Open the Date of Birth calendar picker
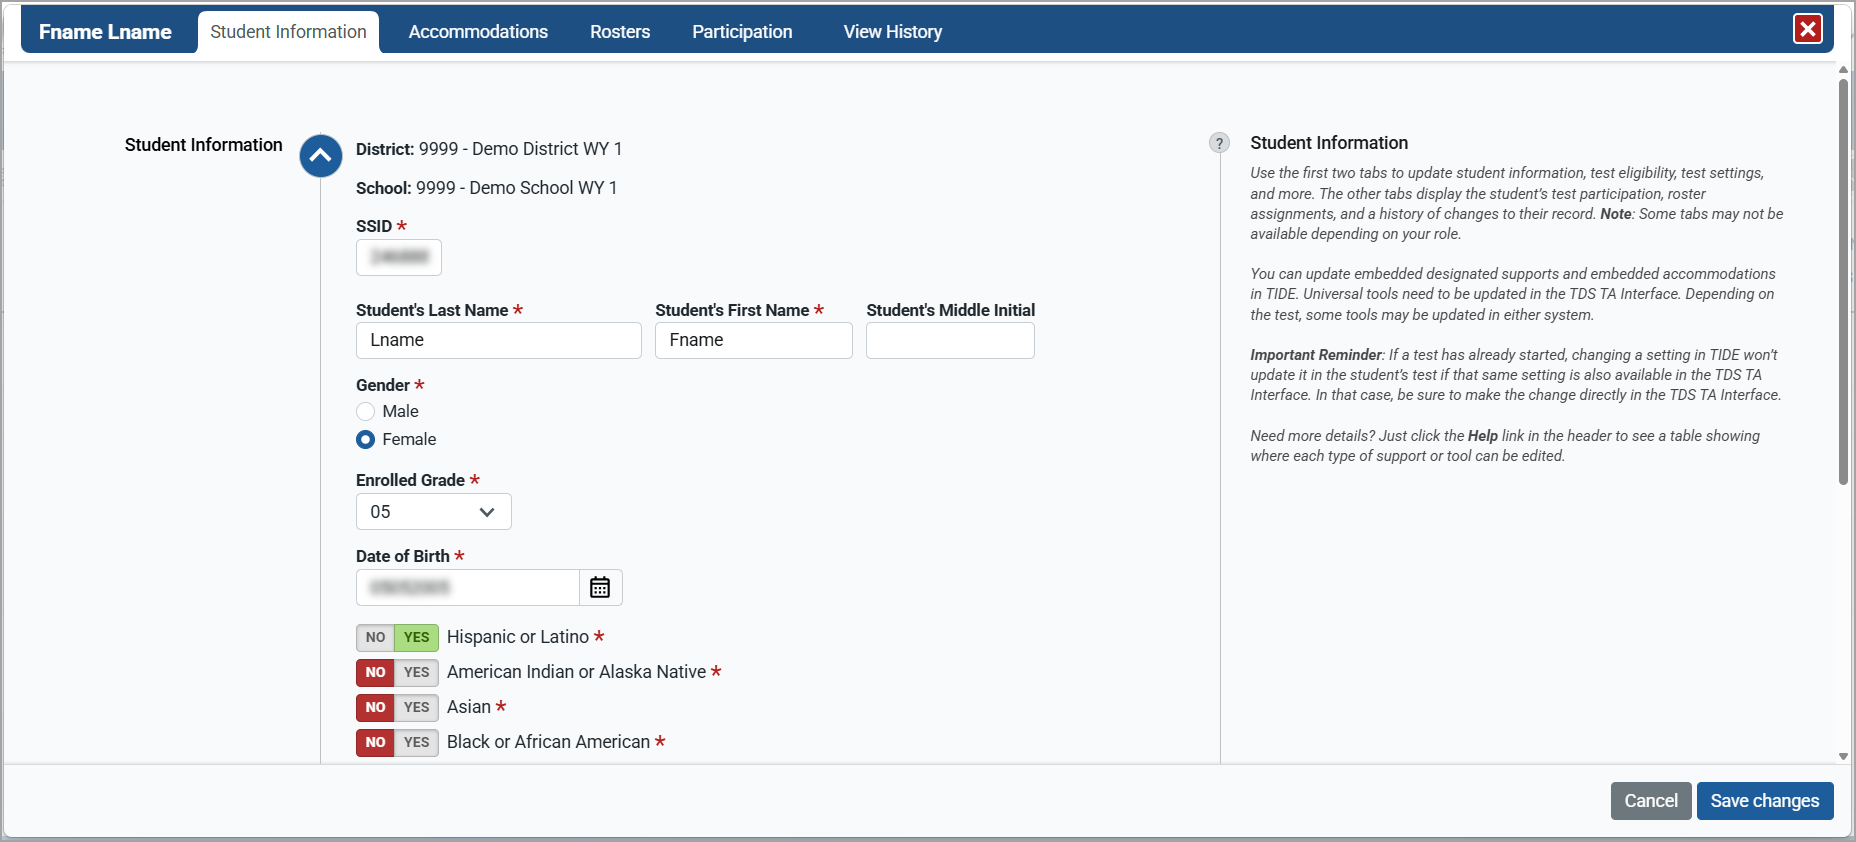 600,588
